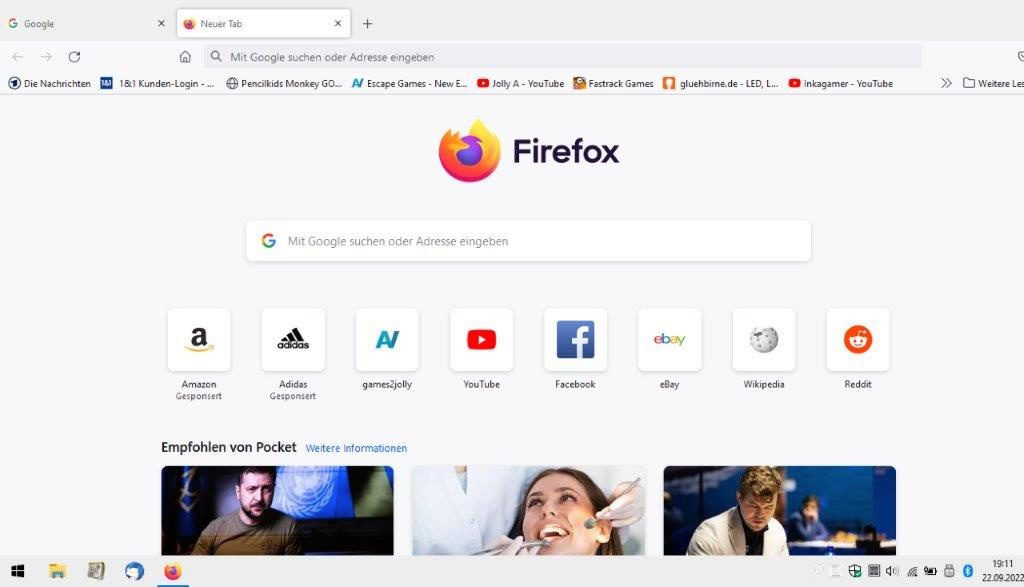Open Inkagamer - YouTube bookmark
This screenshot has width=1024, height=587.
point(840,84)
